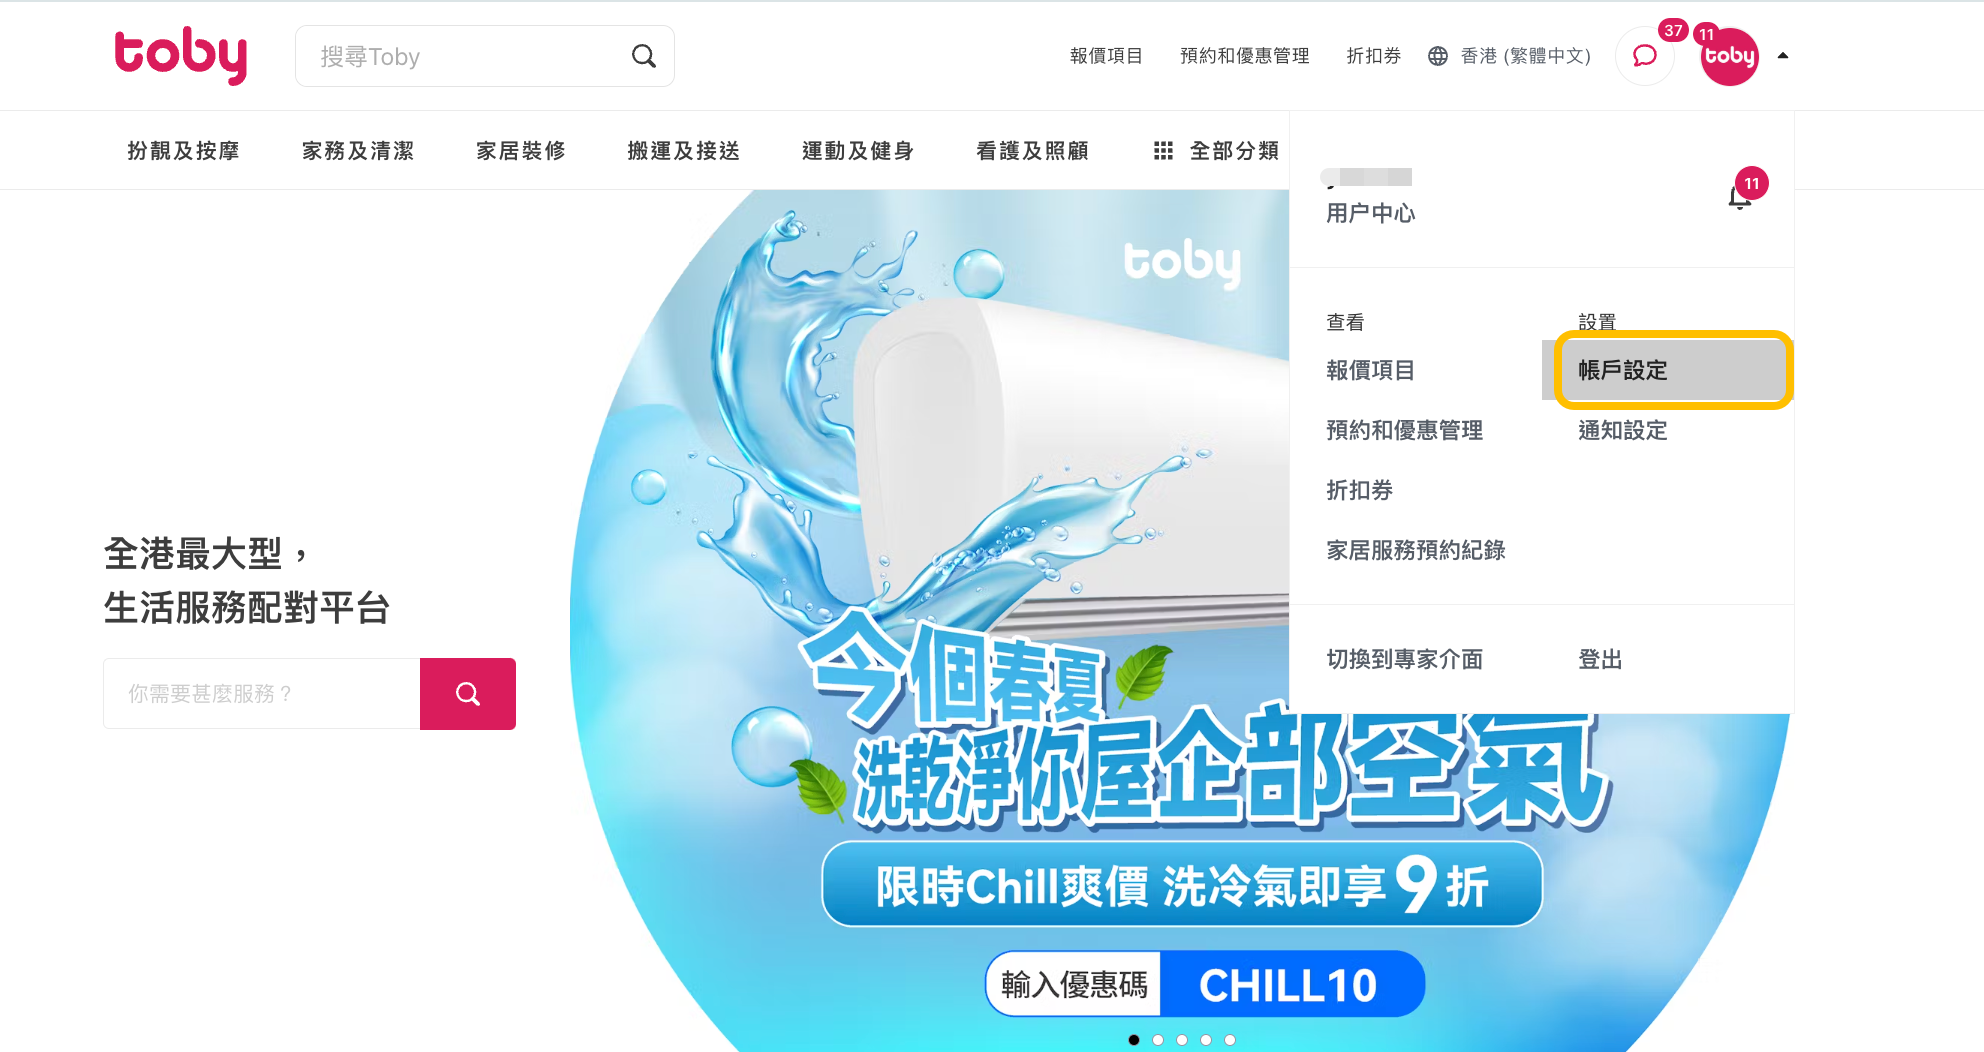The image size is (1984, 1052).
Task: Open the chat messages bubble icon
Action: 1645,56
